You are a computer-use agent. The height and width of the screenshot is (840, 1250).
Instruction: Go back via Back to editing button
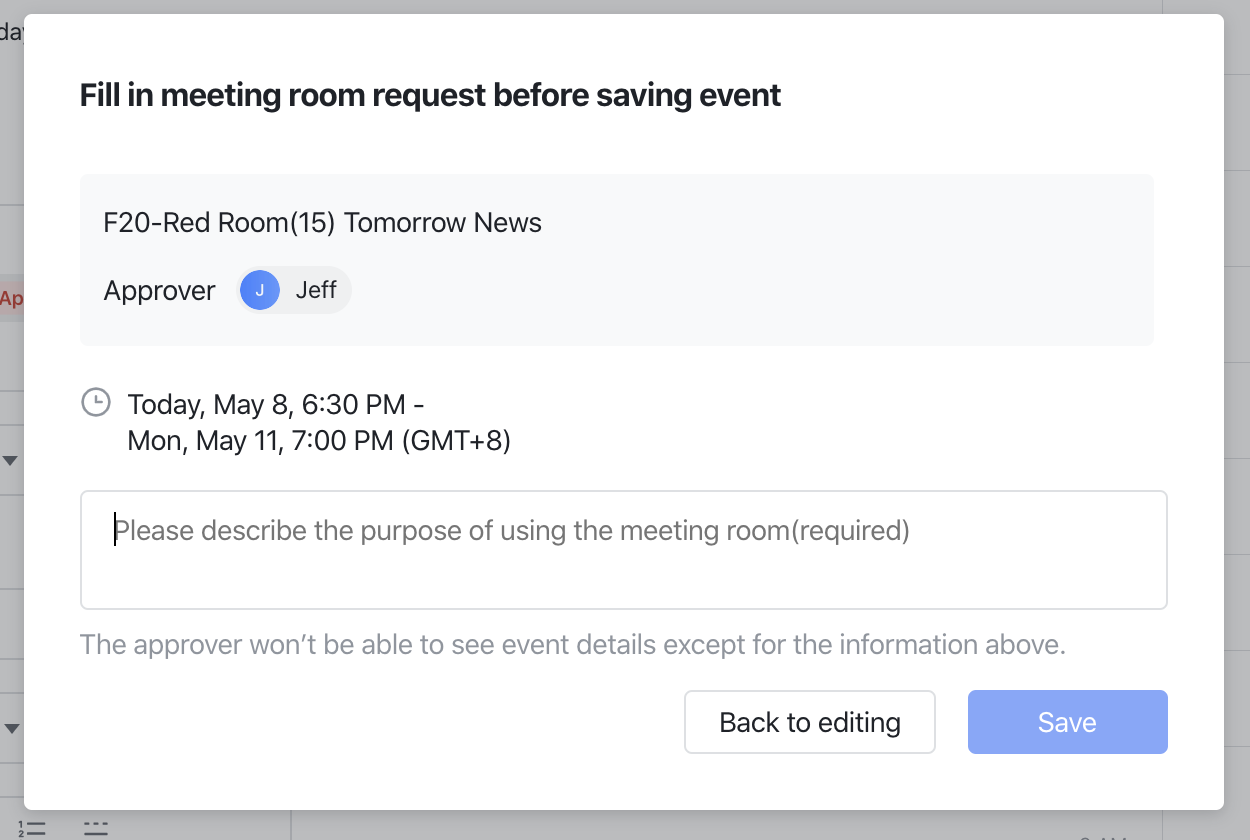coord(809,722)
